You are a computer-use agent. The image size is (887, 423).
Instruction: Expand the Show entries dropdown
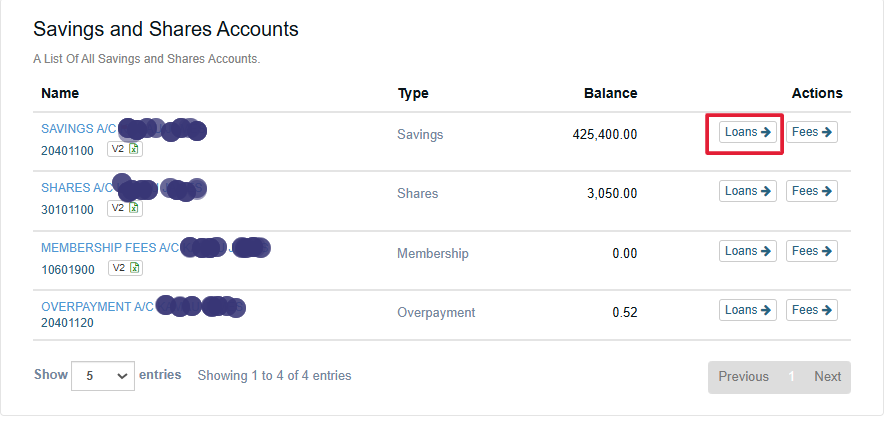click(x=103, y=376)
